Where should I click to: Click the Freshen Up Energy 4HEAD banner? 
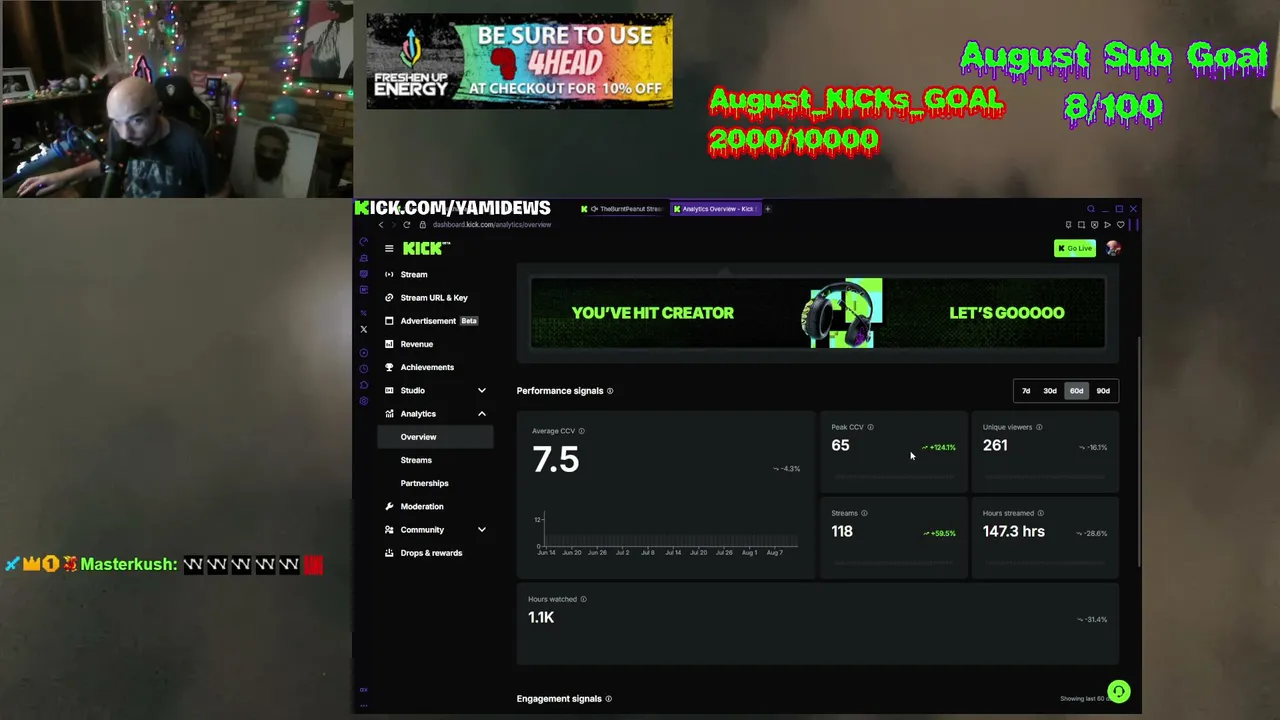[519, 61]
